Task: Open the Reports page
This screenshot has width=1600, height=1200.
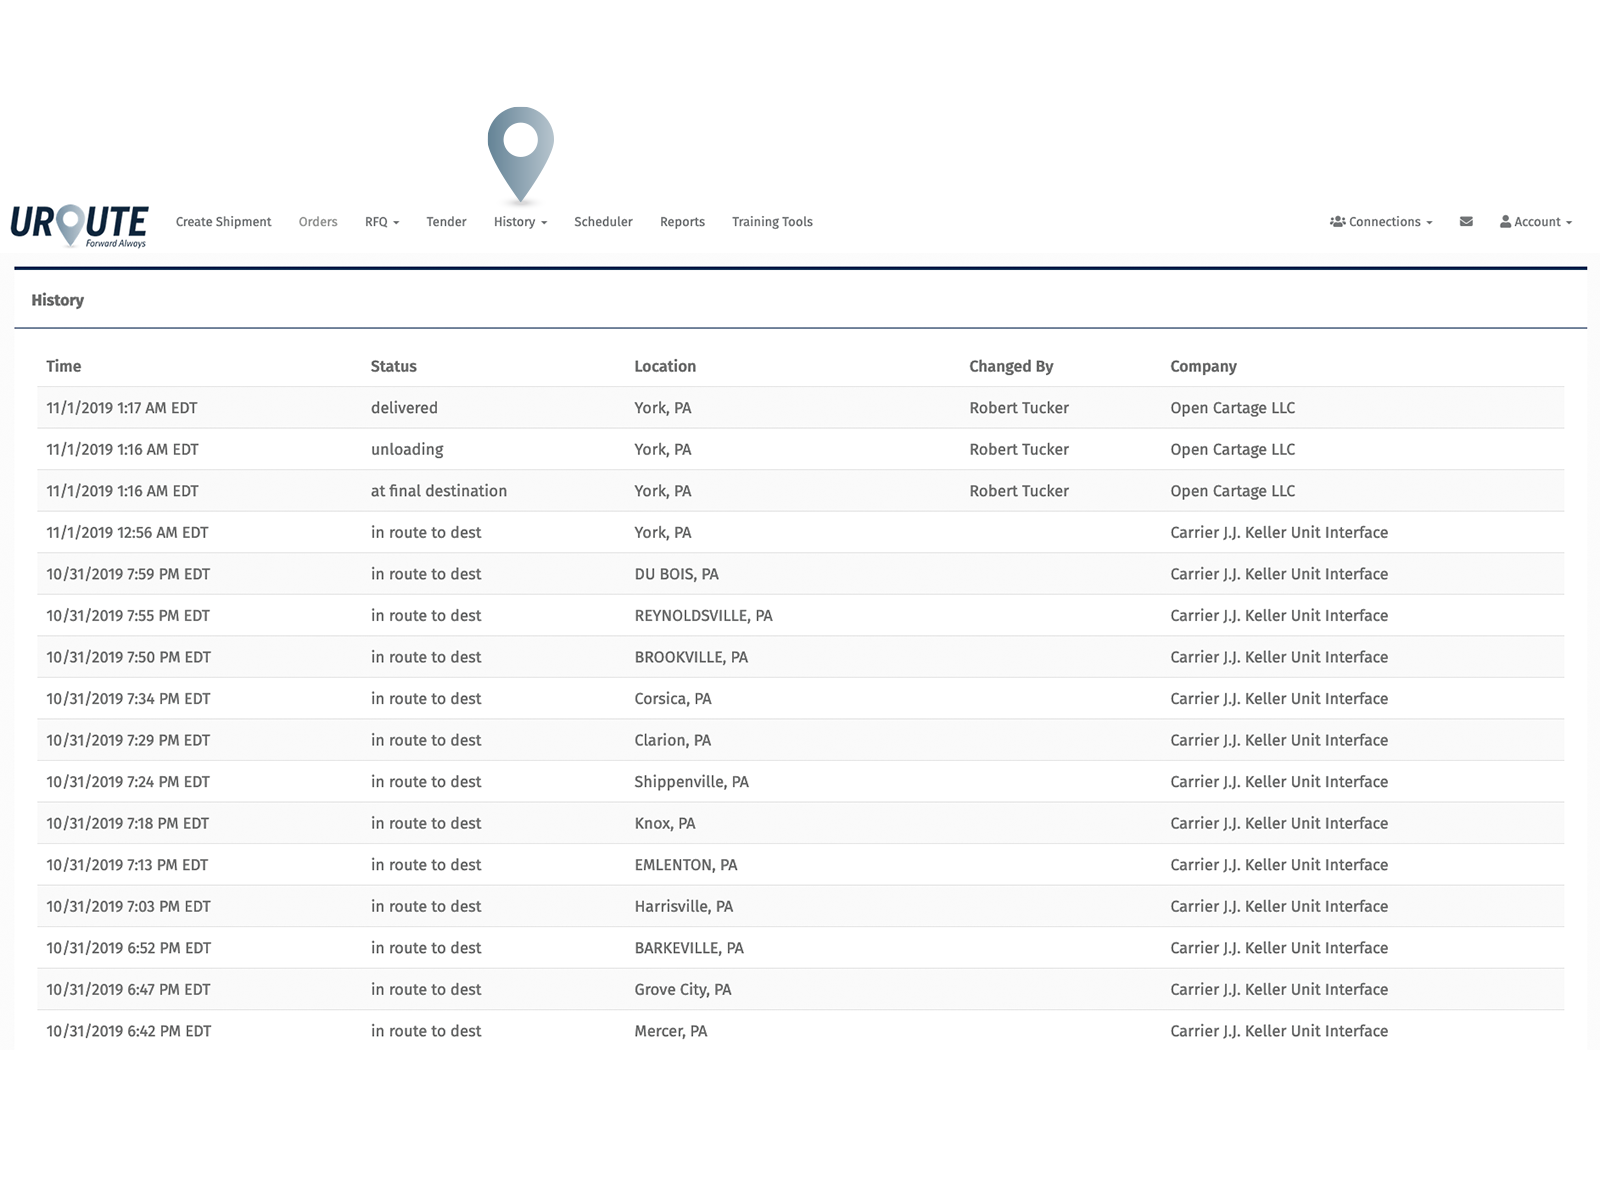Action: (682, 222)
